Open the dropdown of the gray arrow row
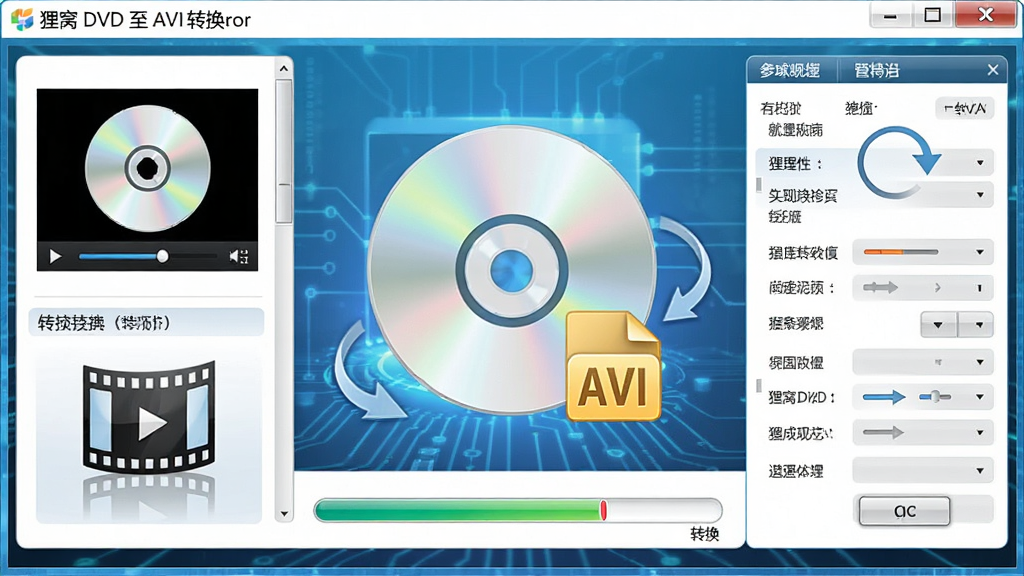This screenshot has height=576, width=1024. click(x=980, y=432)
